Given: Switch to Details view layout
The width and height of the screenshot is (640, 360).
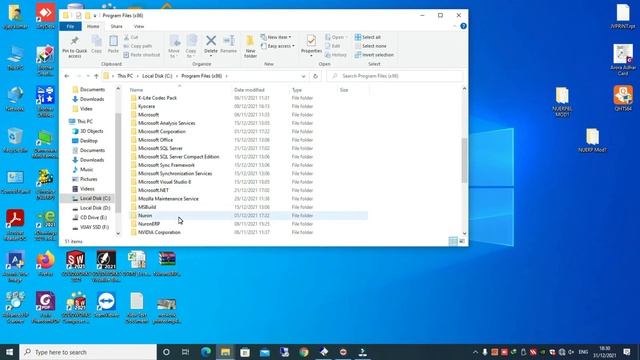Looking at the screenshot, I should click(453, 241).
